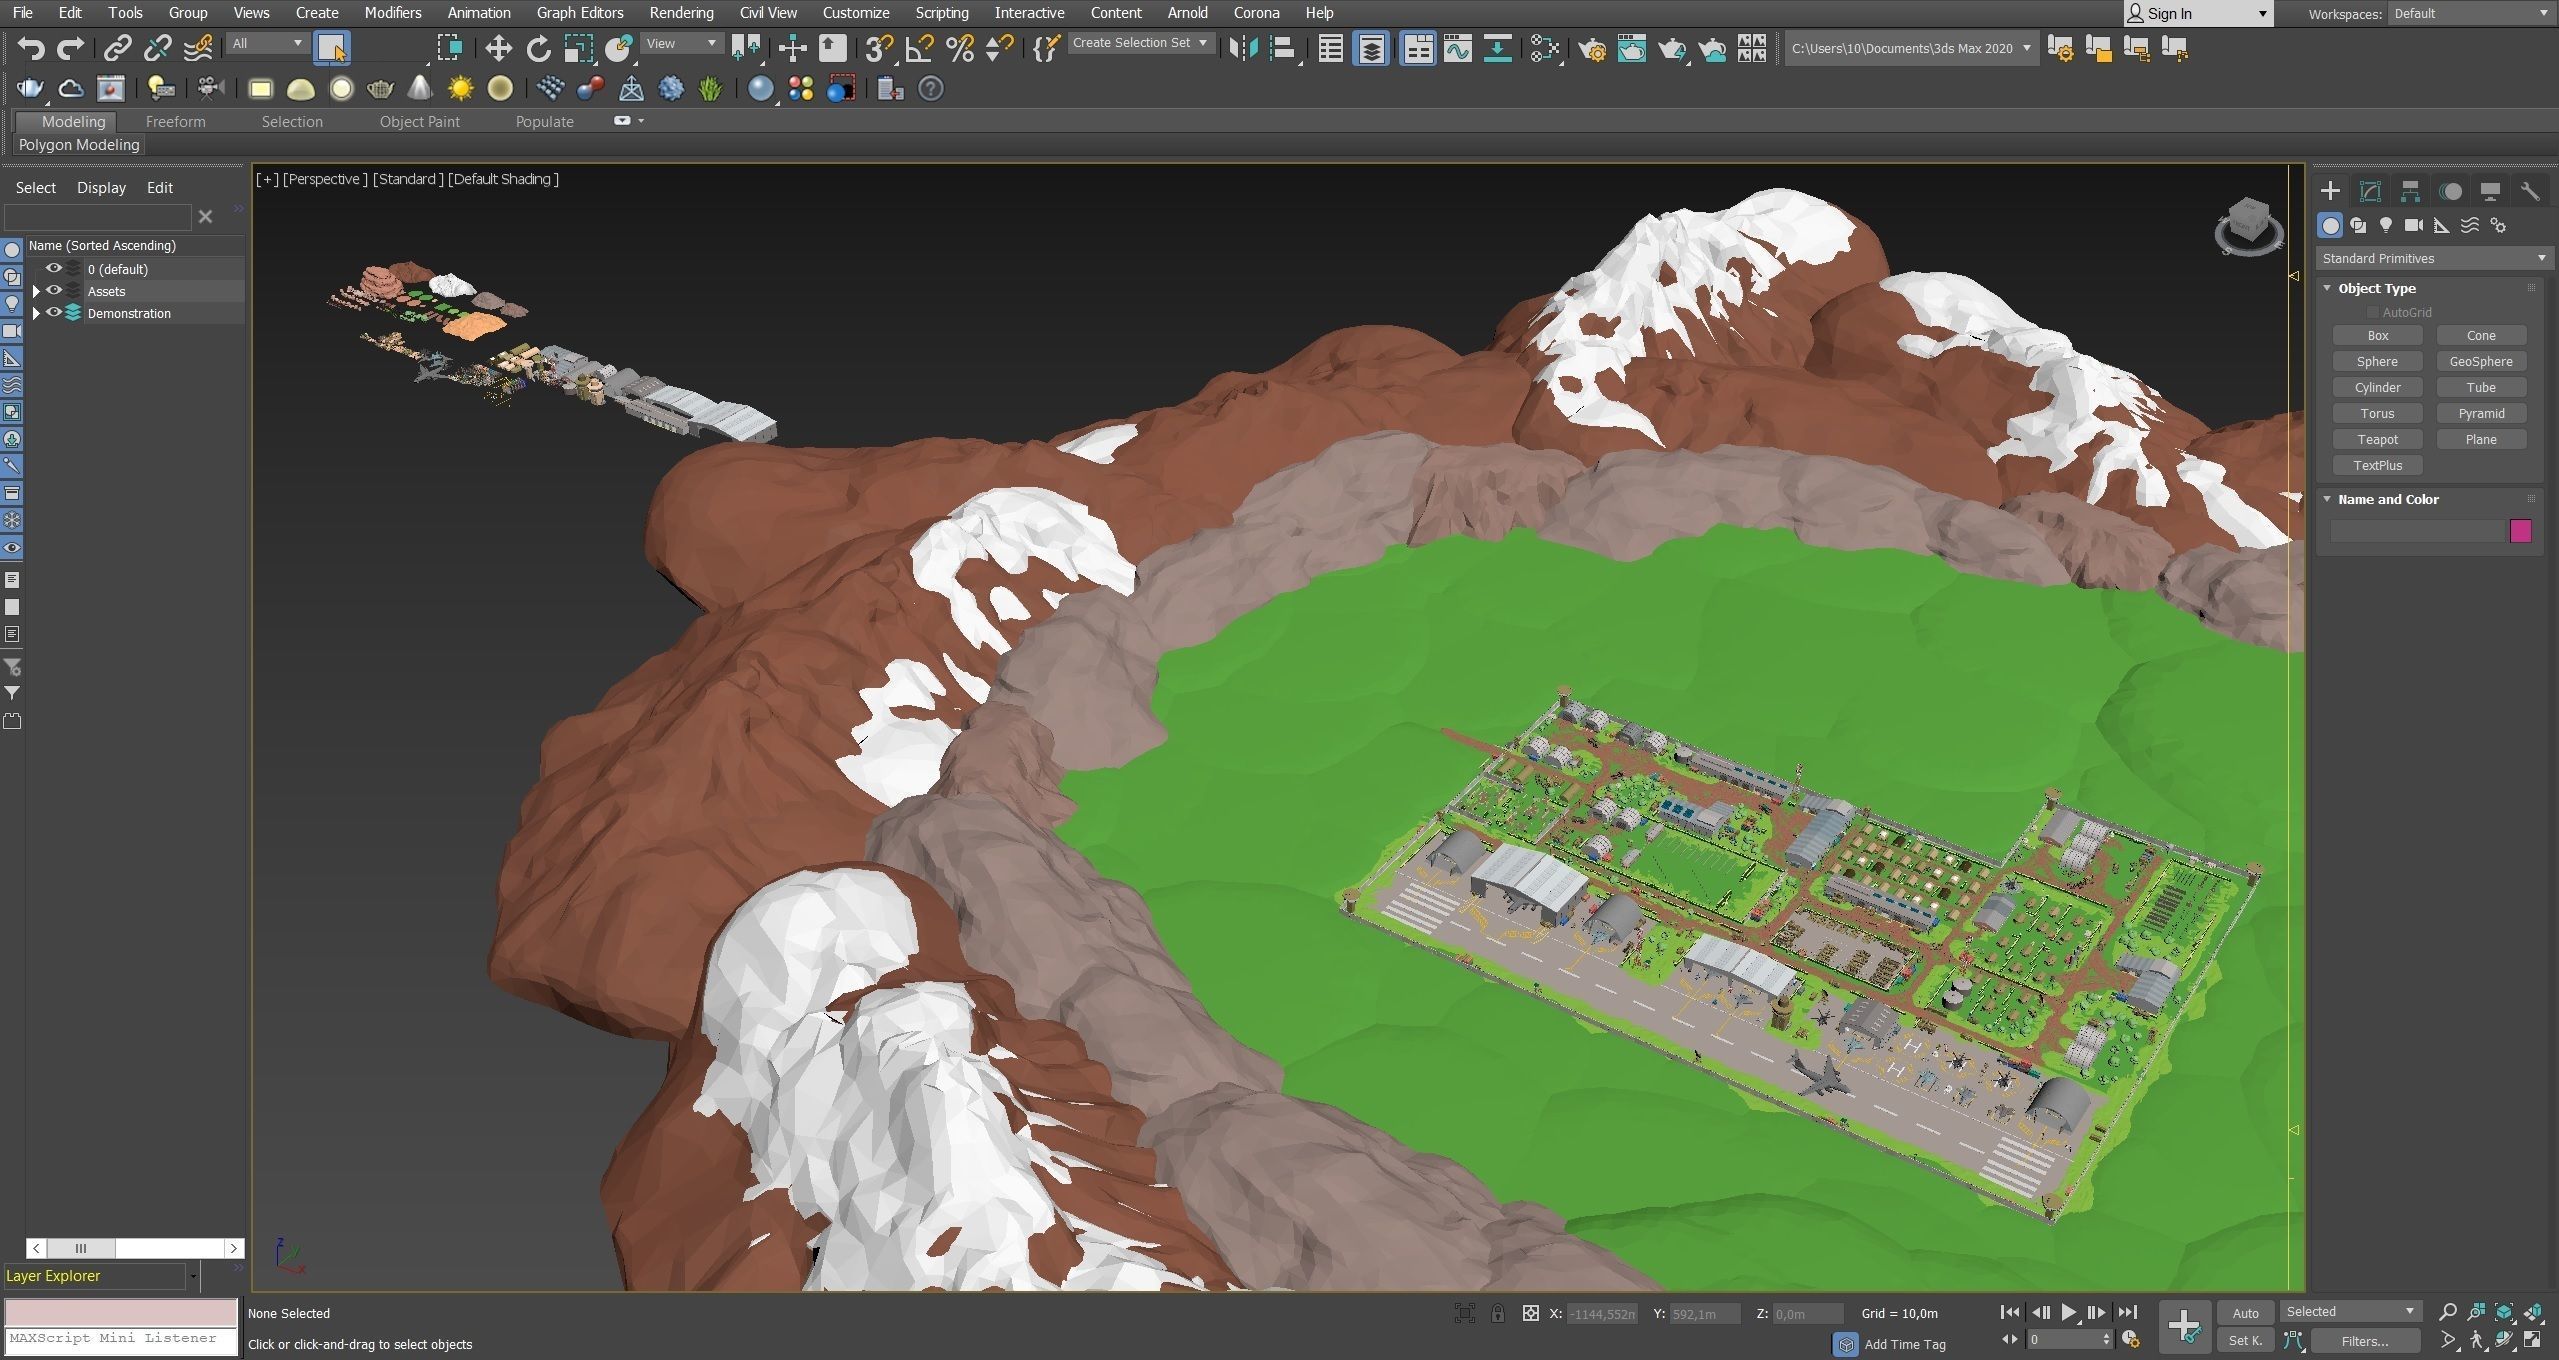Open the Rendering menu
2559x1360 pixels.
[681, 13]
